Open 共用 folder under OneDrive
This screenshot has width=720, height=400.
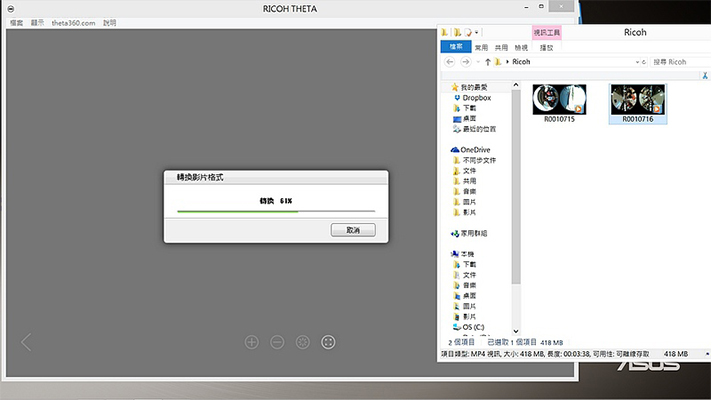469,181
